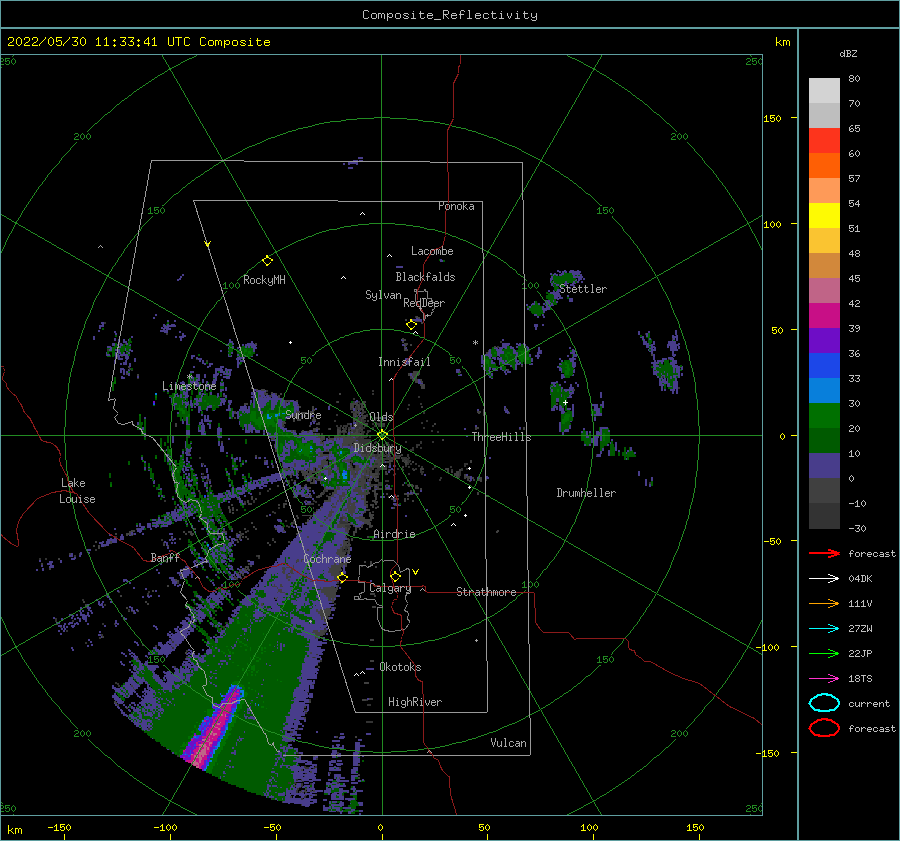The width and height of the screenshot is (900, 841).
Task: Click the yellow diamond marker in Calgary
Action: 395,576
